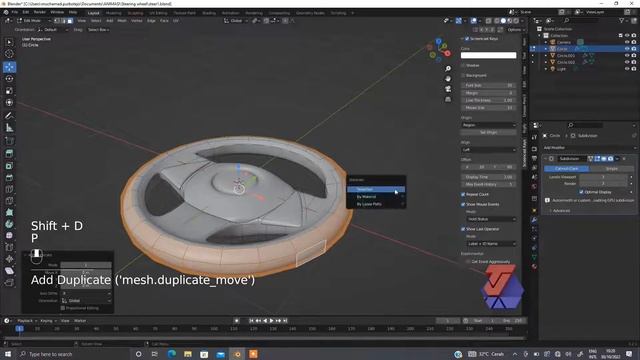Select the Select Box tool icon

(x=9, y=42)
